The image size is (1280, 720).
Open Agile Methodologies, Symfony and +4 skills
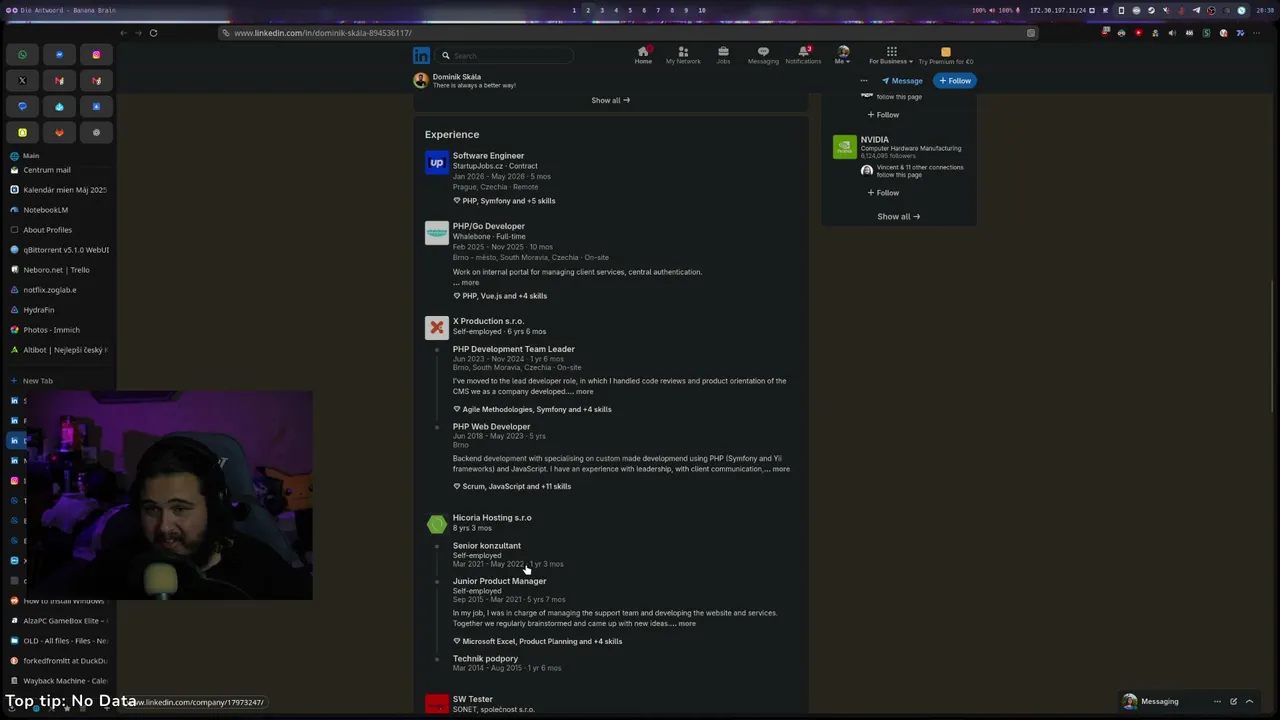click(x=532, y=410)
